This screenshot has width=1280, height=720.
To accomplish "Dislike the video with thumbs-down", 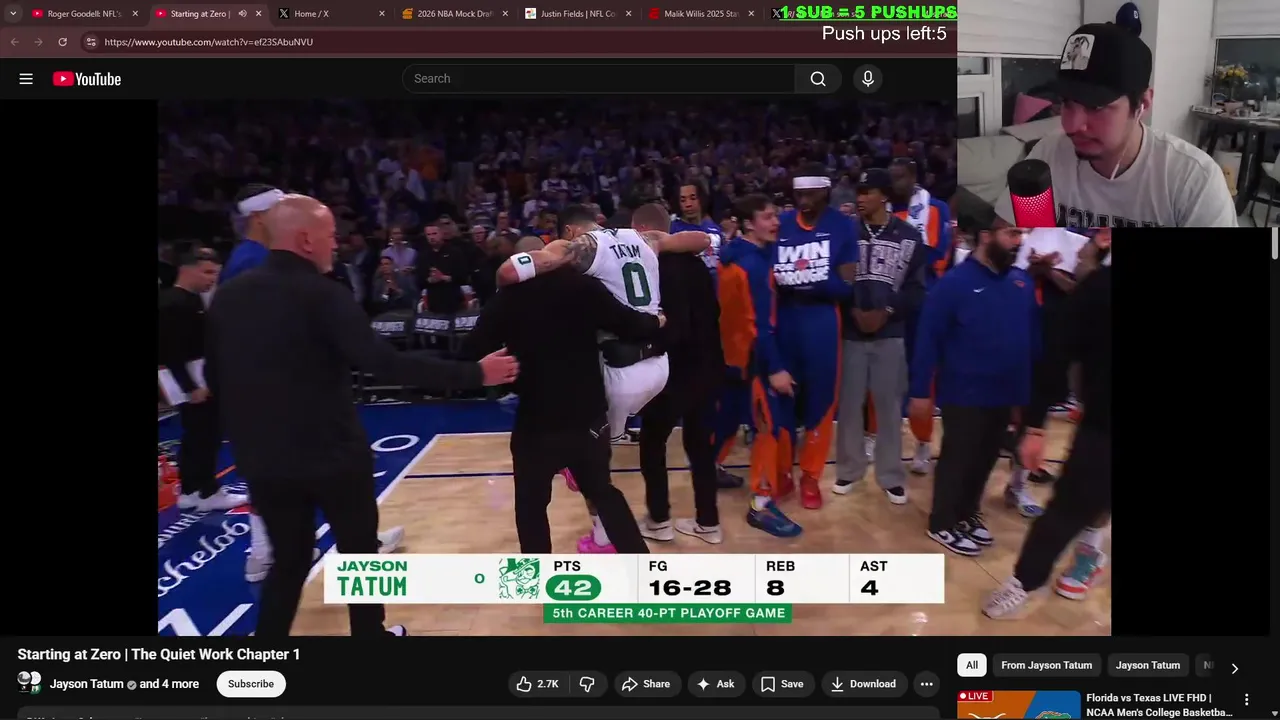I will tap(587, 684).
